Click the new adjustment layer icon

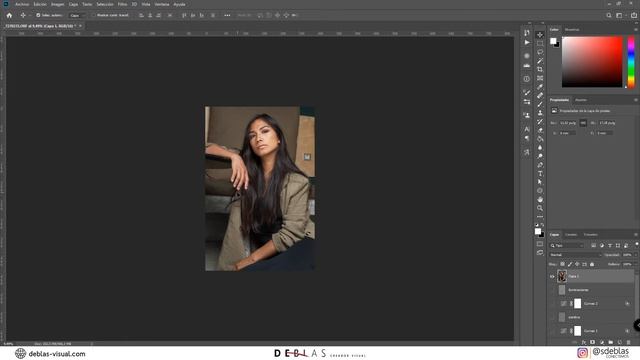pos(602,342)
